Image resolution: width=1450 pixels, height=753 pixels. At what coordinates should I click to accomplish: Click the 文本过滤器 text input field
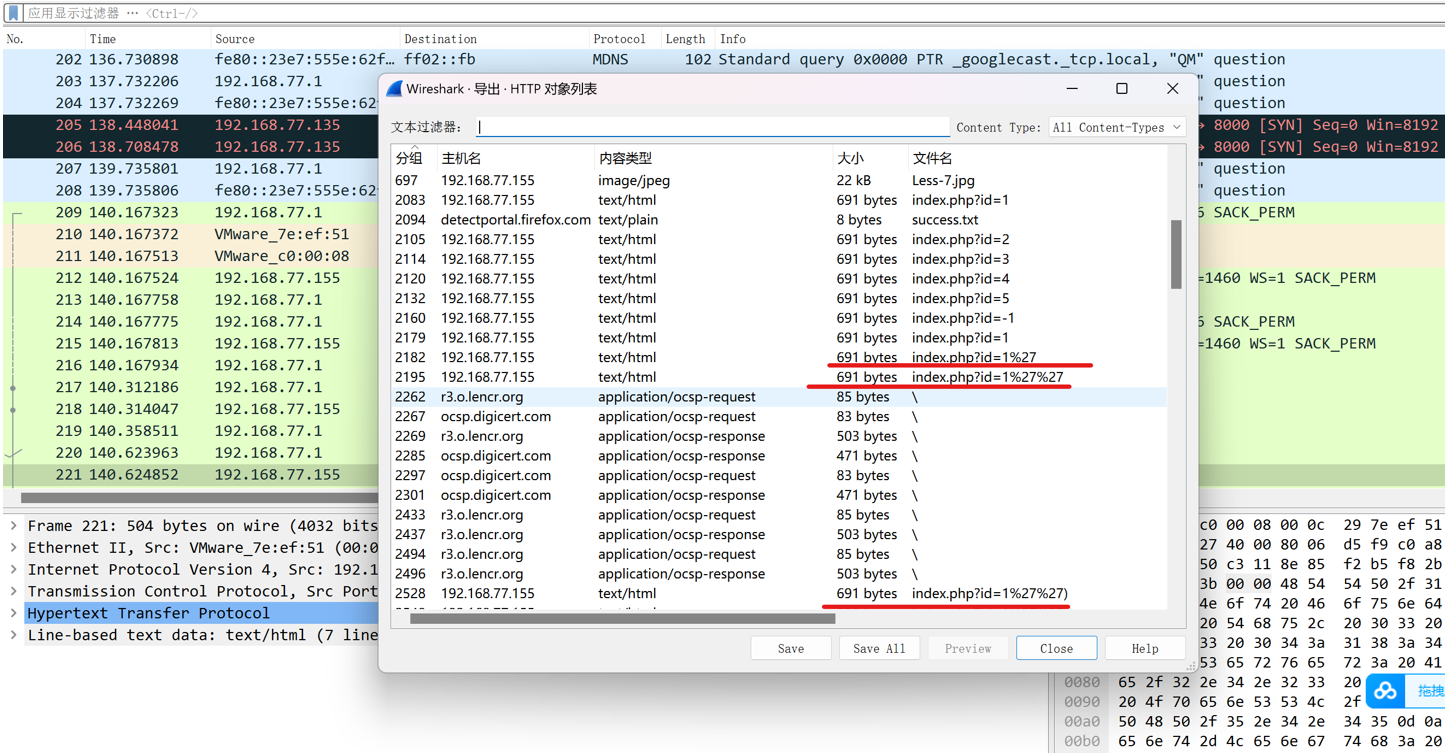712,127
